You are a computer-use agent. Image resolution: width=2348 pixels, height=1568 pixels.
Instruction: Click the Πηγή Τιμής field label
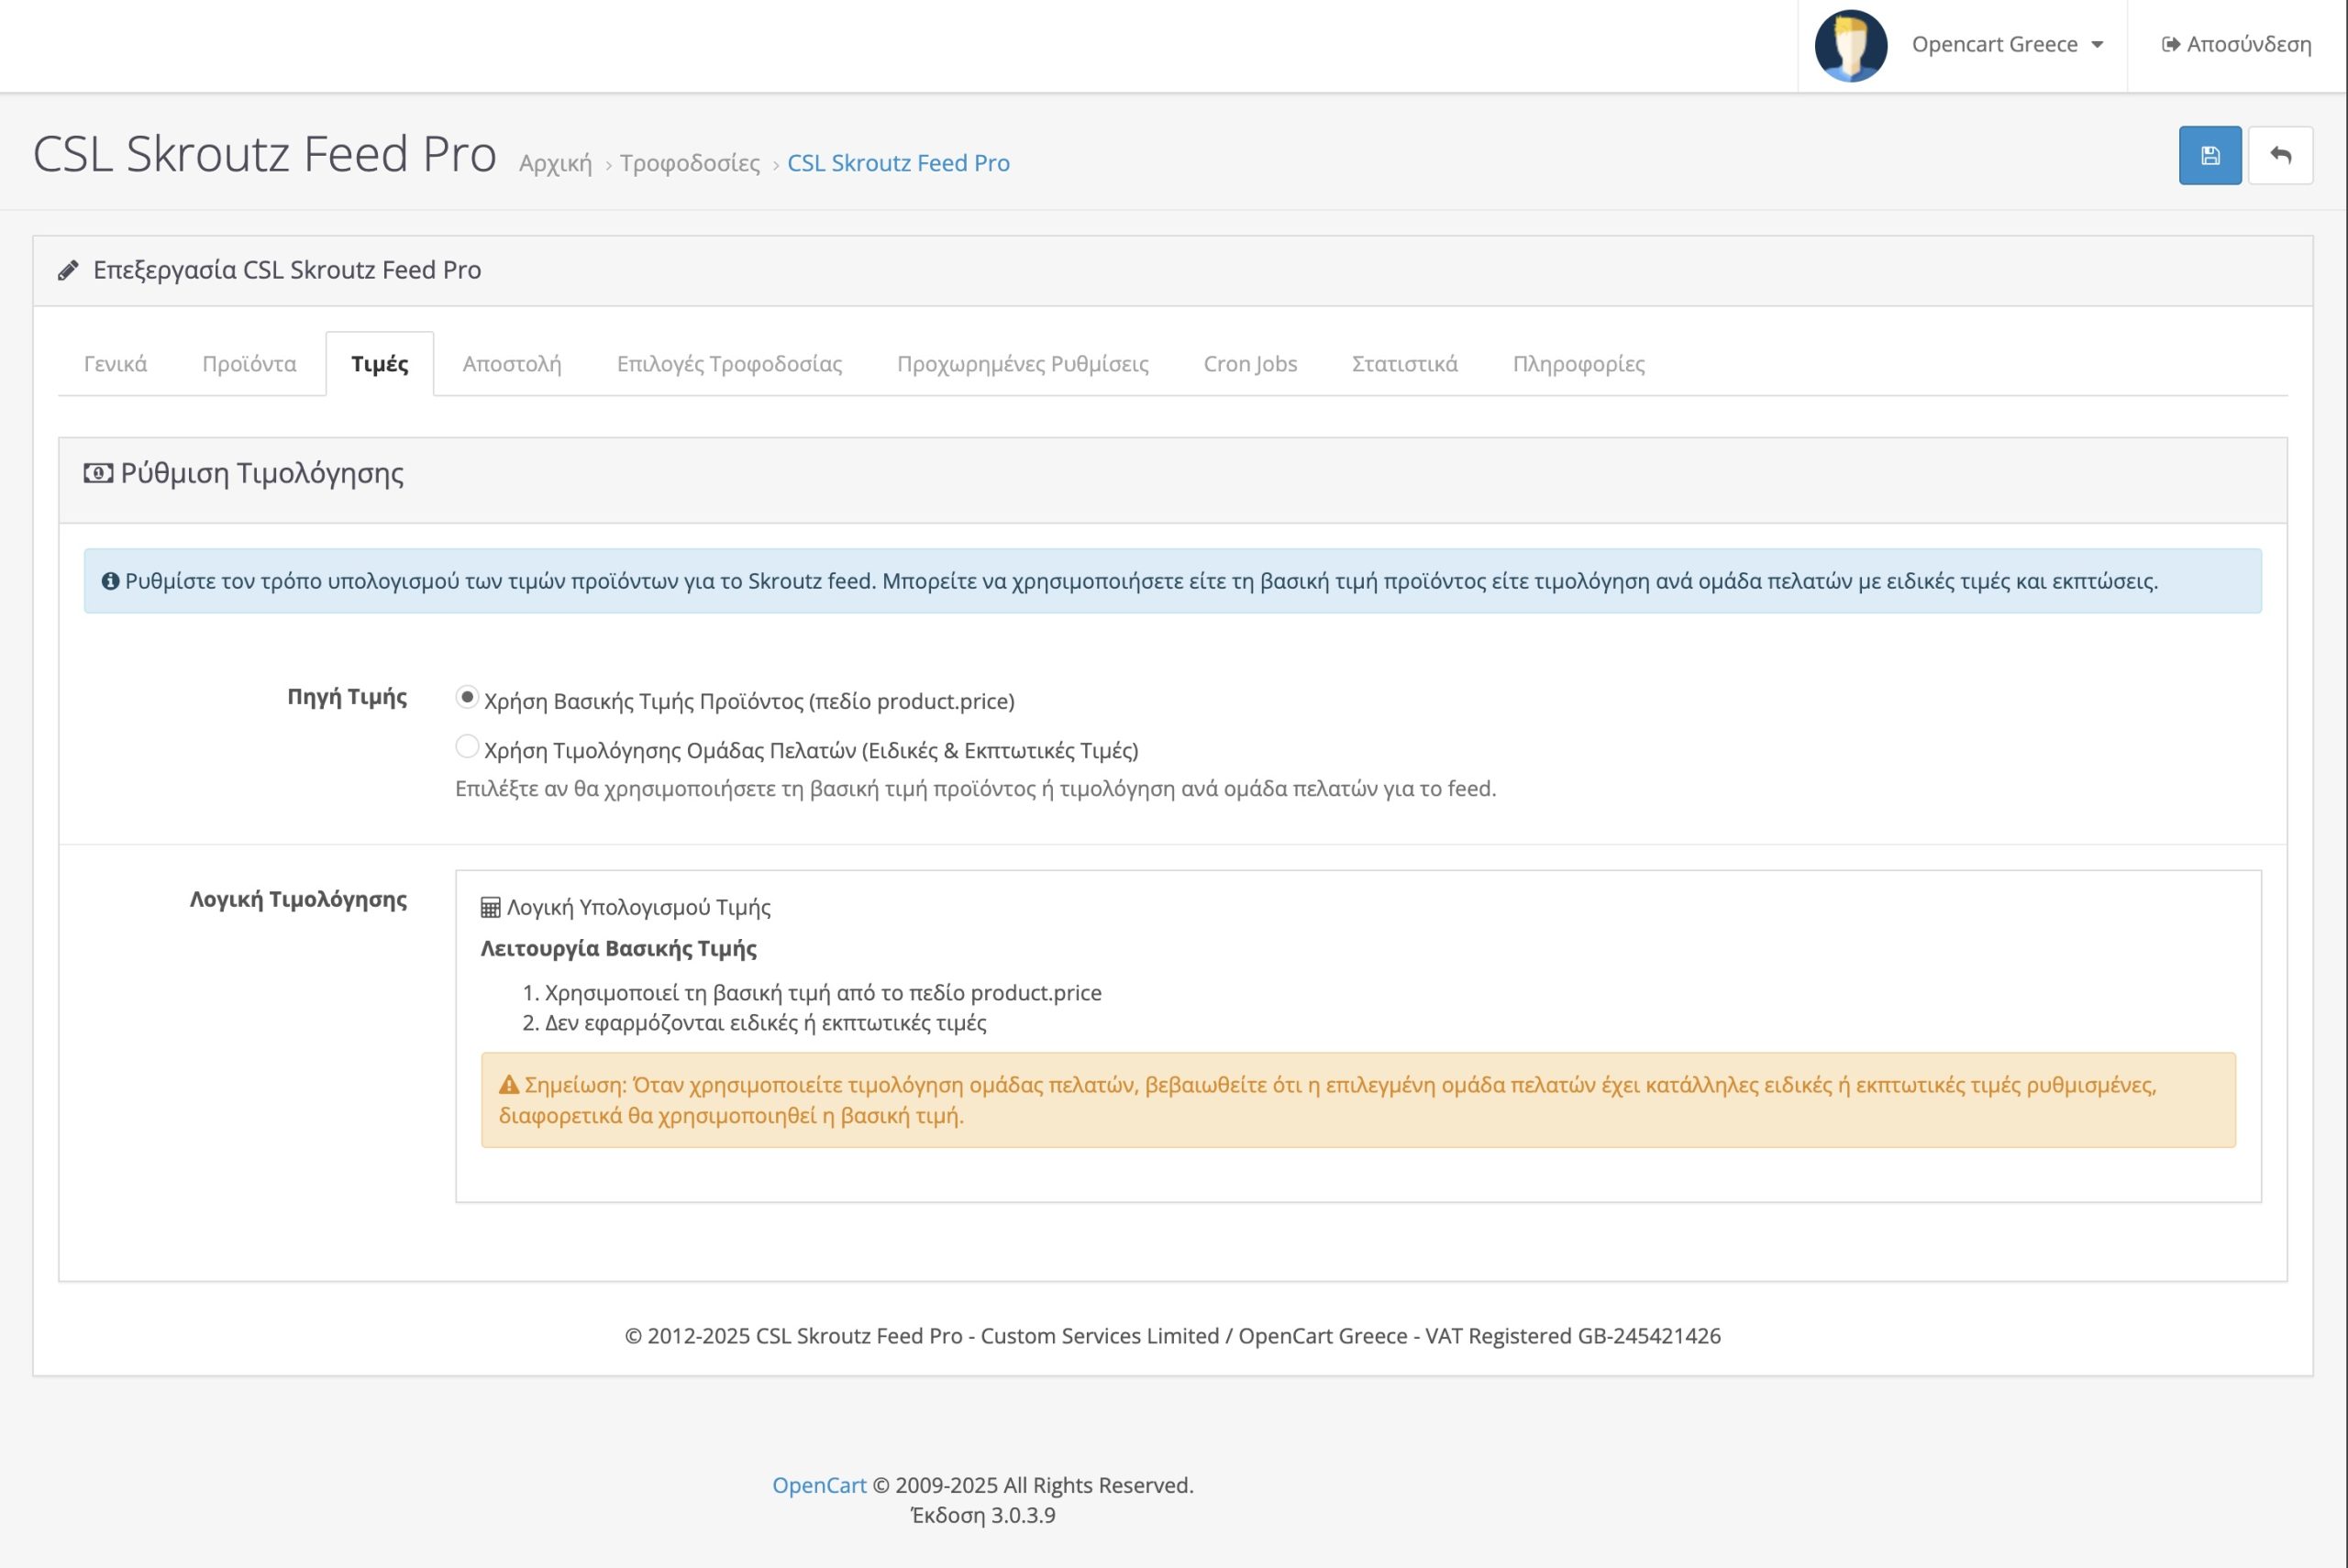tap(347, 697)
